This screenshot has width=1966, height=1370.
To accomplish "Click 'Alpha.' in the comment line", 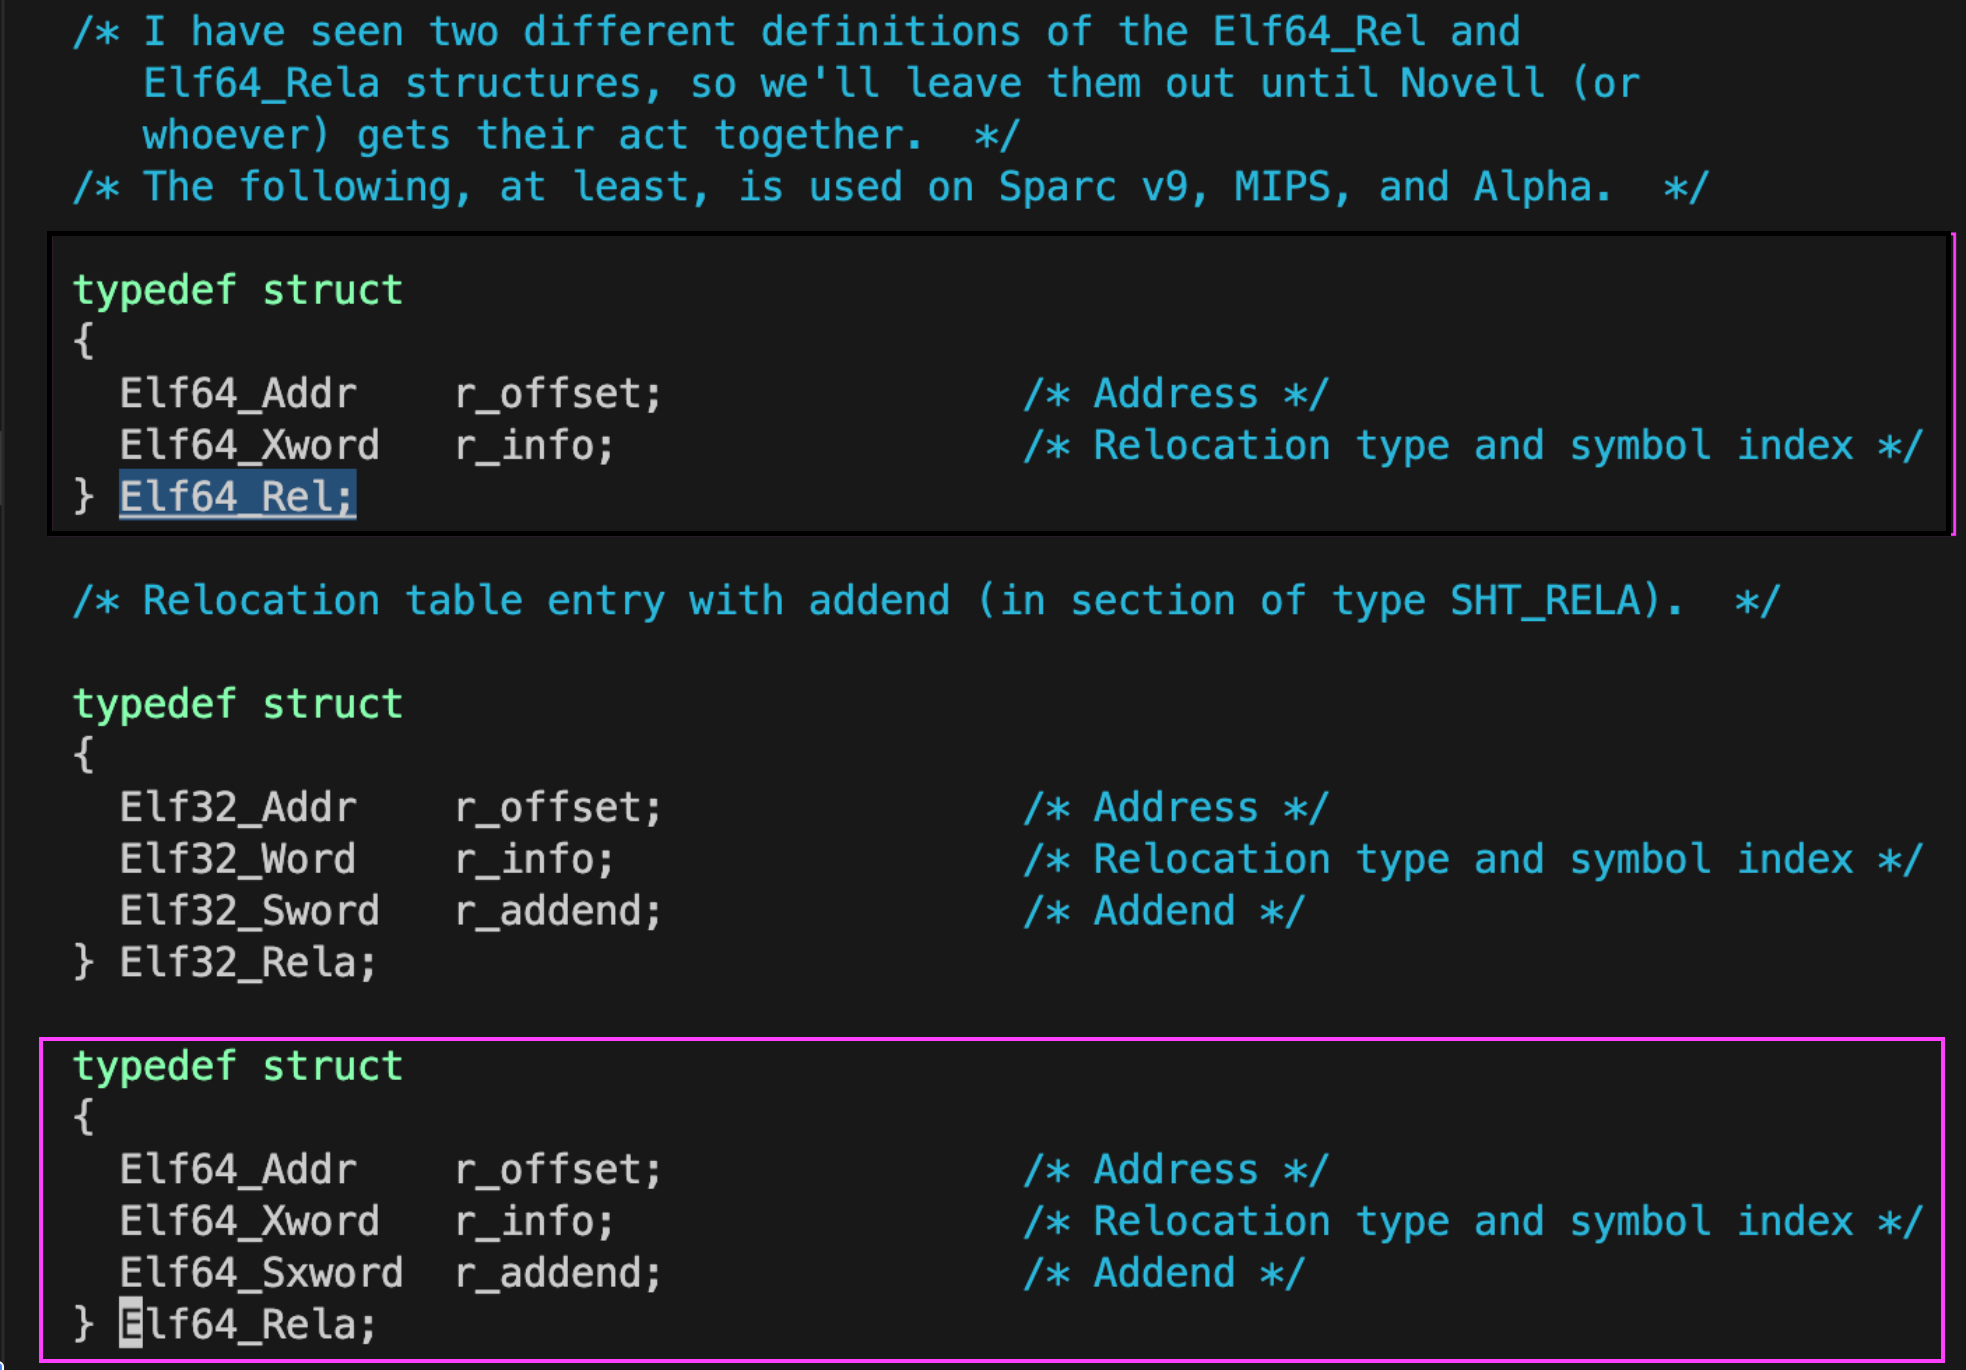I will pos(1543,186).
